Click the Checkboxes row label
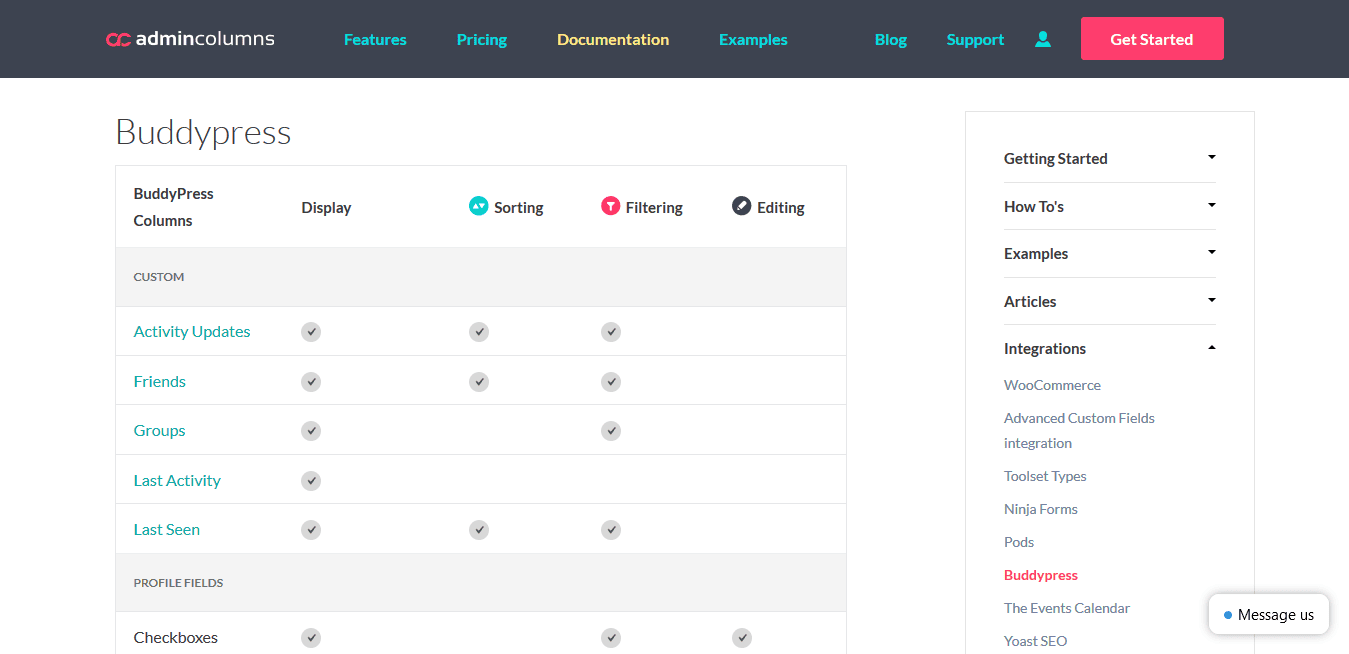 (x=176, y=638)
